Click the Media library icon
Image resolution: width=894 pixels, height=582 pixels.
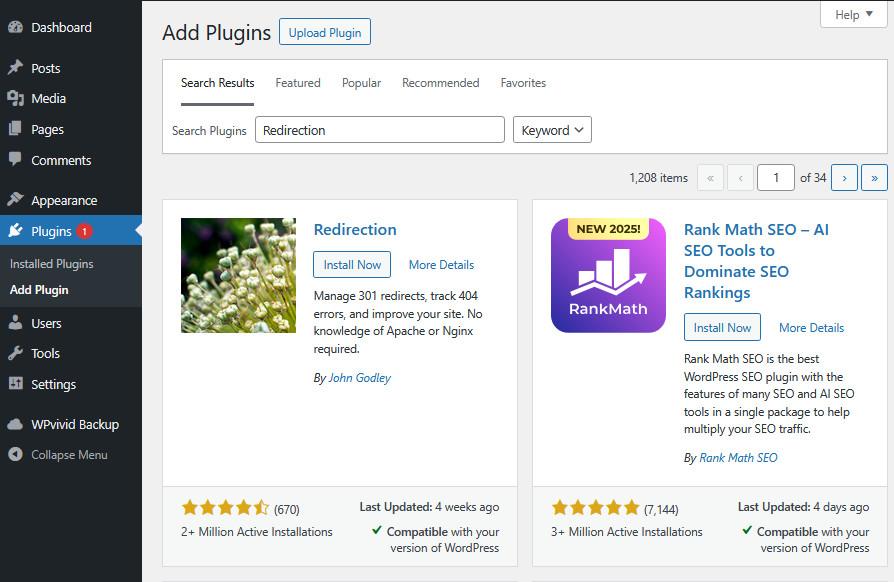pos(15,98)
